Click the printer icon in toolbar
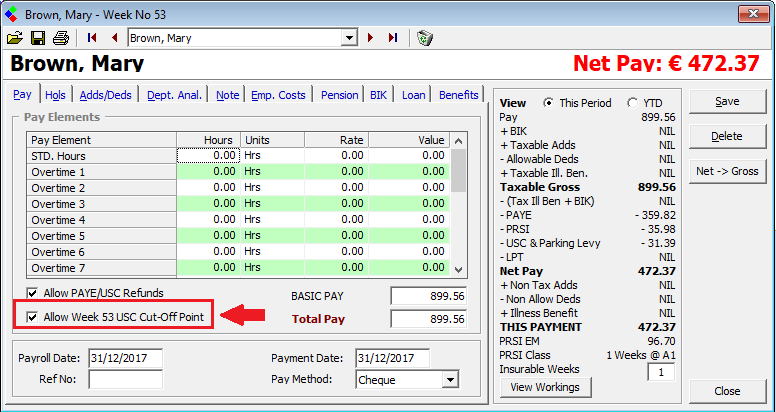The height and width of the screenshot is (412, 776). pyautogui.click(x=60, y=38)
